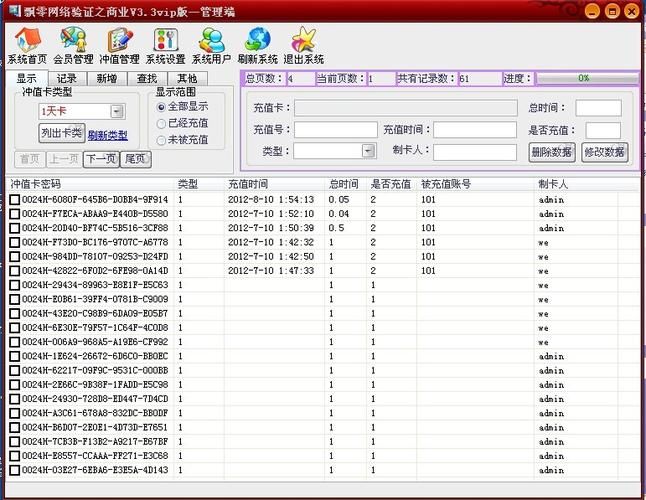Viewport: 646px width, 500px height.
Task: Click the 修改数据 button
Action: tap(604, 152)
